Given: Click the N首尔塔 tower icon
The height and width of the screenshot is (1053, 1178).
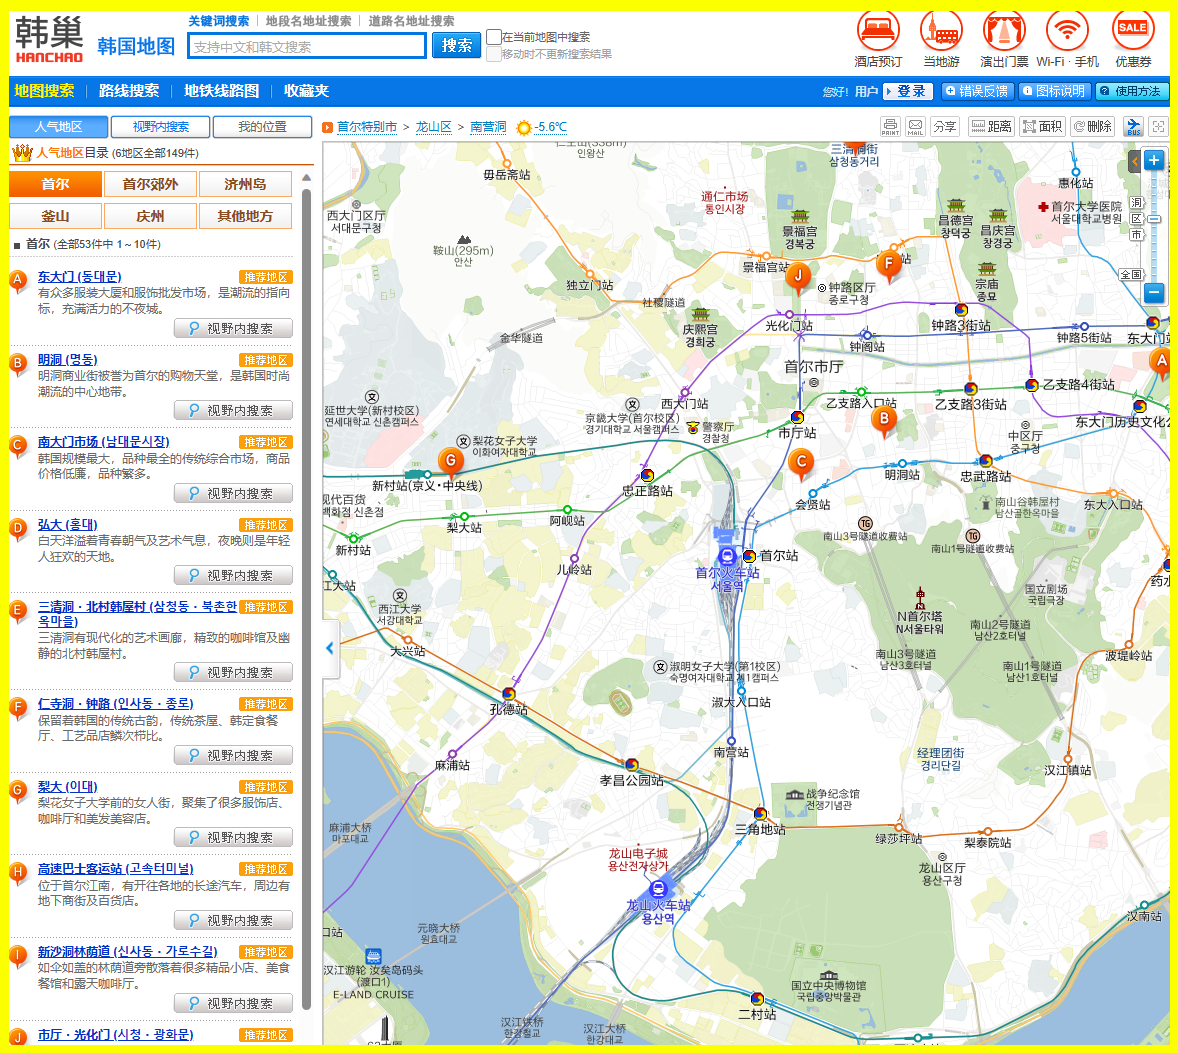Looking at the screenshot, I should tap(920, 599).
